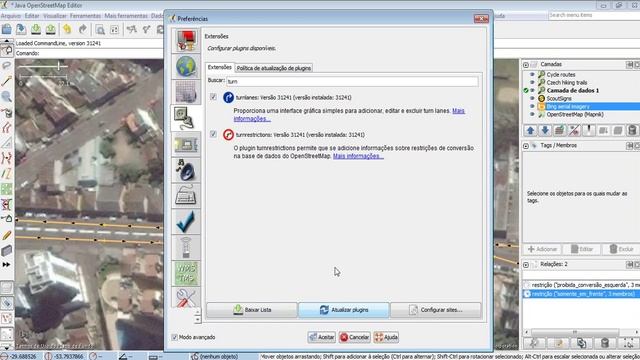
Task: Click the download from OSM green arrow icon
Action: point(36,29)
